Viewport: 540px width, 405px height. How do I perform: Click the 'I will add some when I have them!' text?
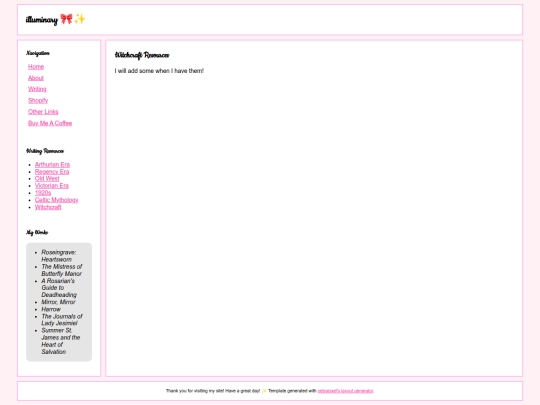click(159, 71)
